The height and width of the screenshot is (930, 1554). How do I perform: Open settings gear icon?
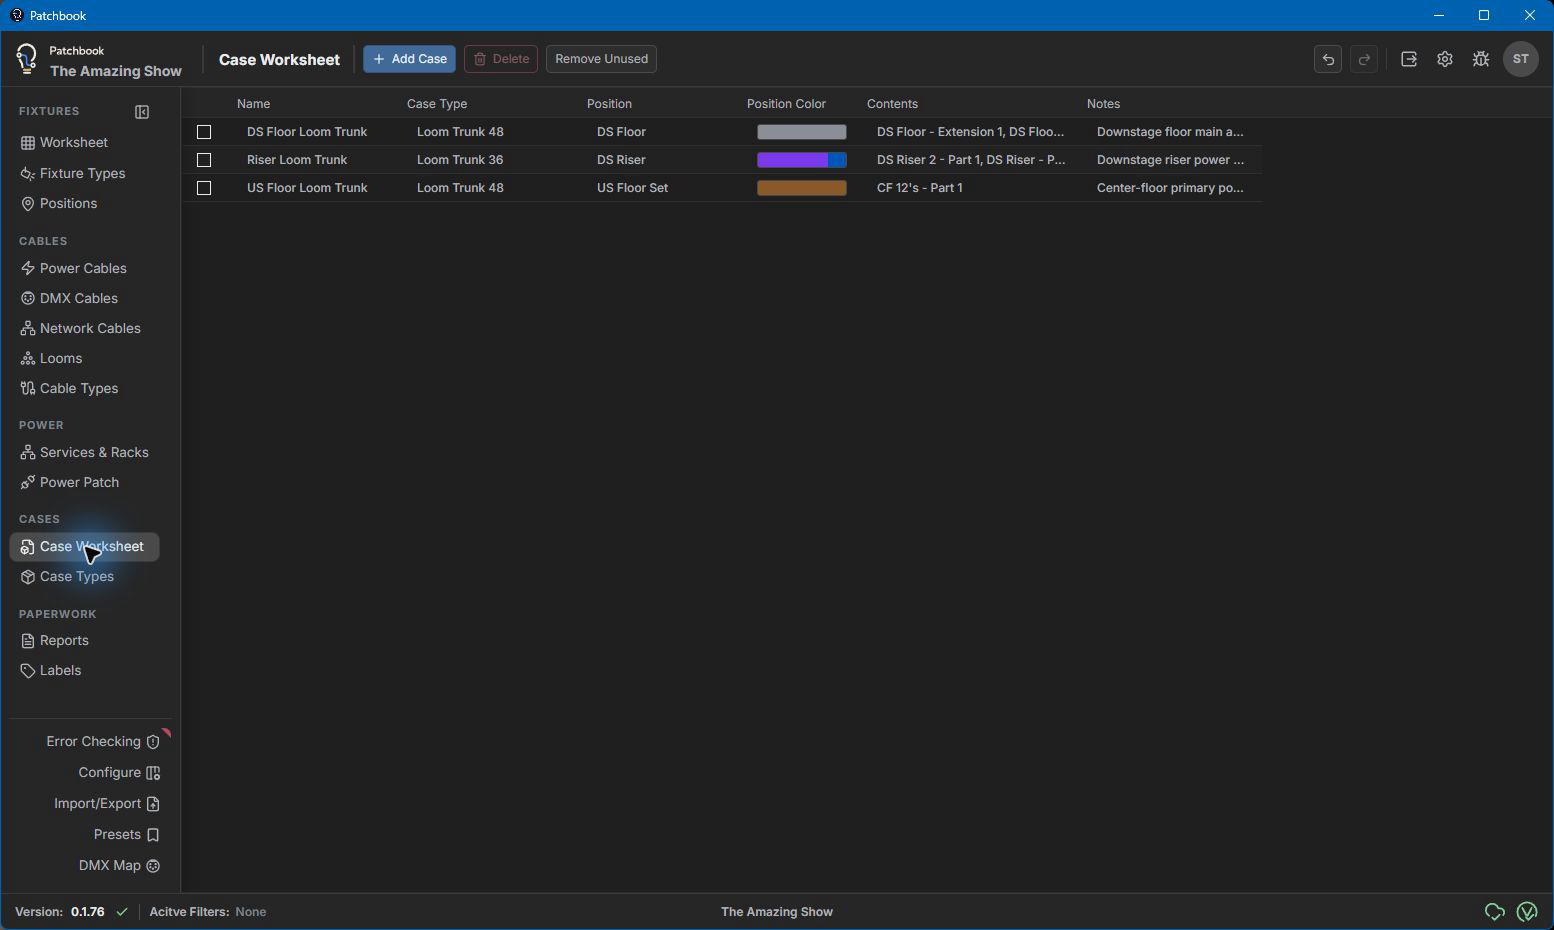point(1445,59)
